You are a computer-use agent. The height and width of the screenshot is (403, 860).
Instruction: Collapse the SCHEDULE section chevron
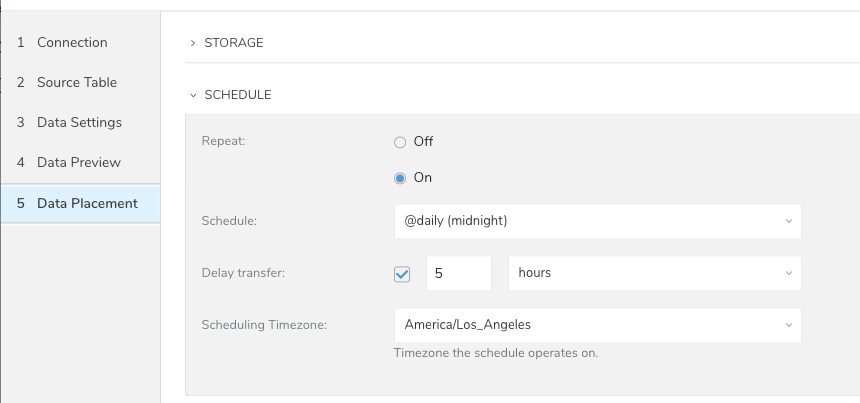point(193,95)
